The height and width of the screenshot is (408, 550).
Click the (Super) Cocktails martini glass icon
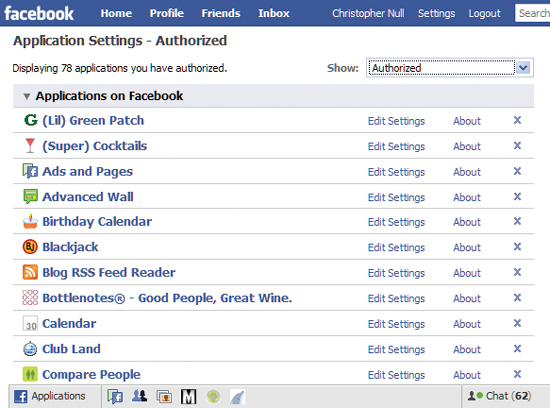point(30,146)
